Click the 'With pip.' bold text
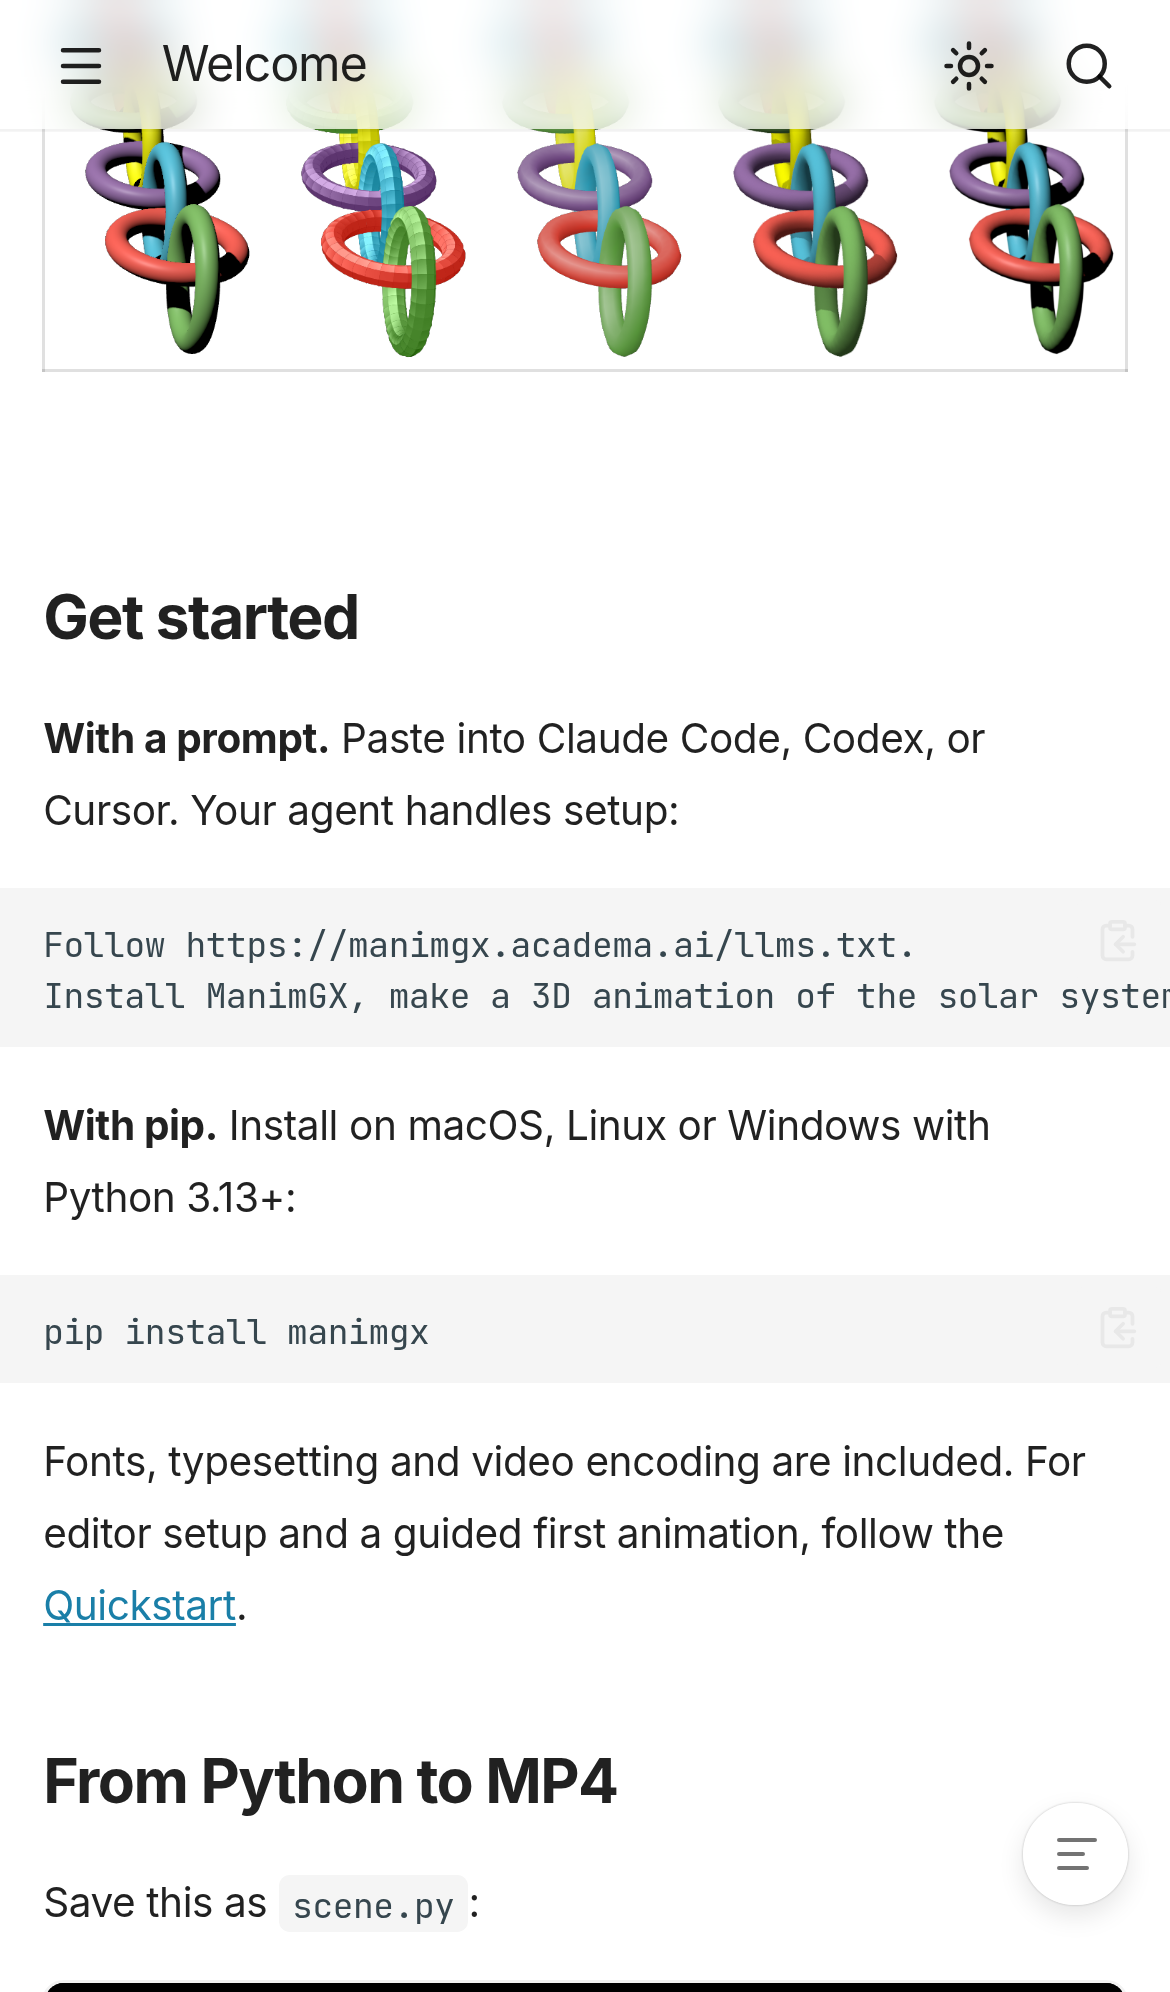 pyautogui.click(x=131, y=1126)
